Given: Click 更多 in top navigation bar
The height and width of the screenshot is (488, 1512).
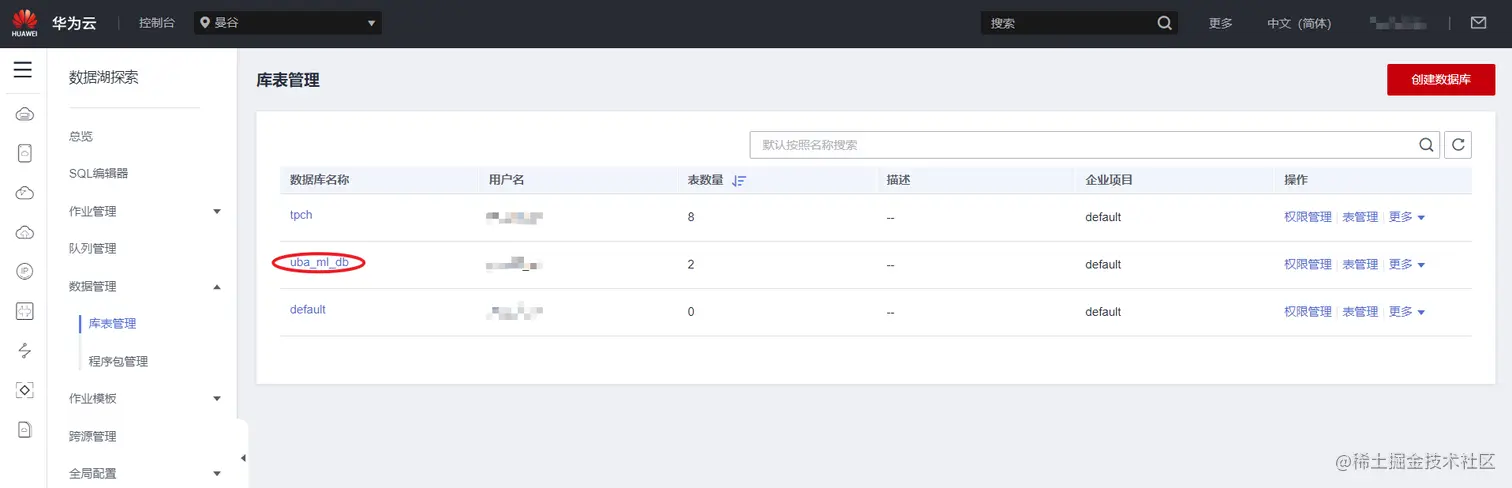Looking at the screenshot, I should click(1221, 23).
